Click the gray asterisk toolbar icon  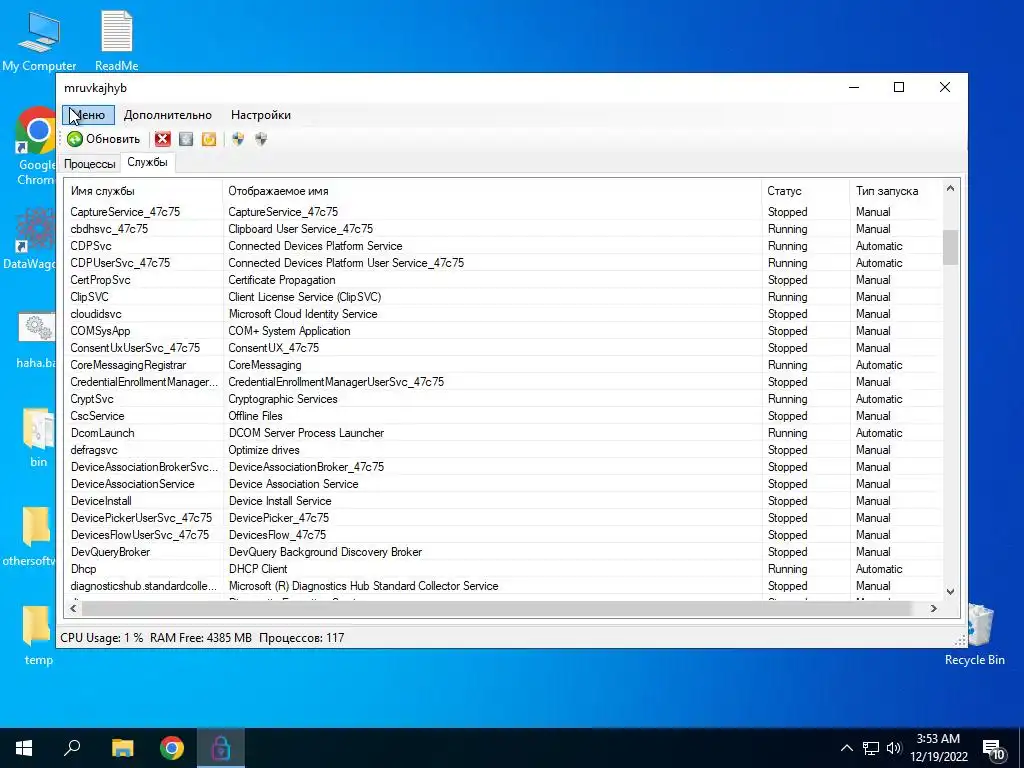point(186,139)
